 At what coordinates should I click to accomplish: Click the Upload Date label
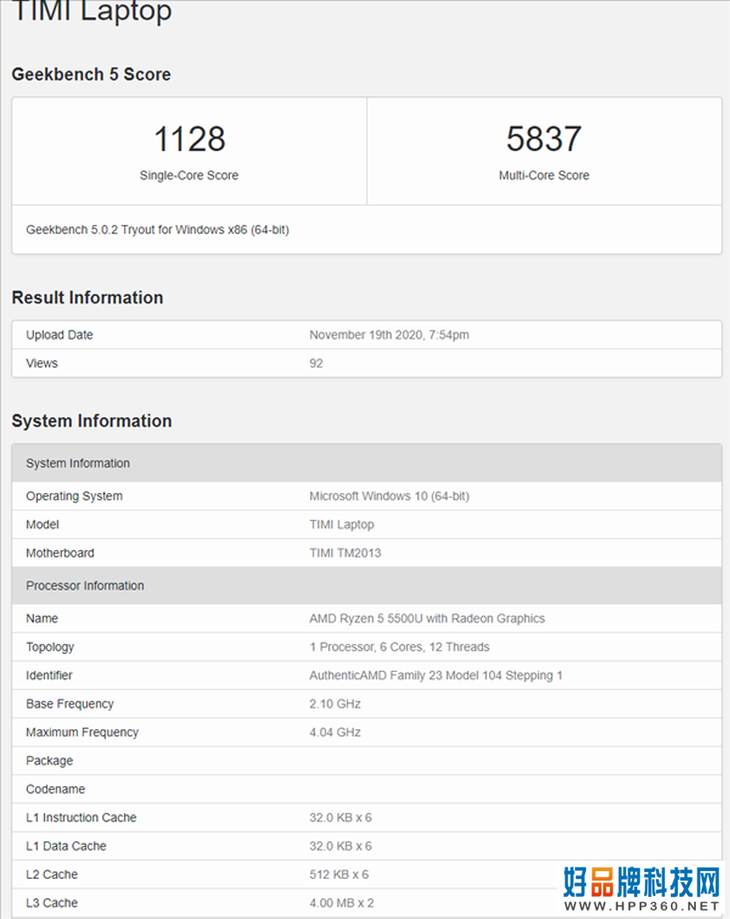coord(59,335)
